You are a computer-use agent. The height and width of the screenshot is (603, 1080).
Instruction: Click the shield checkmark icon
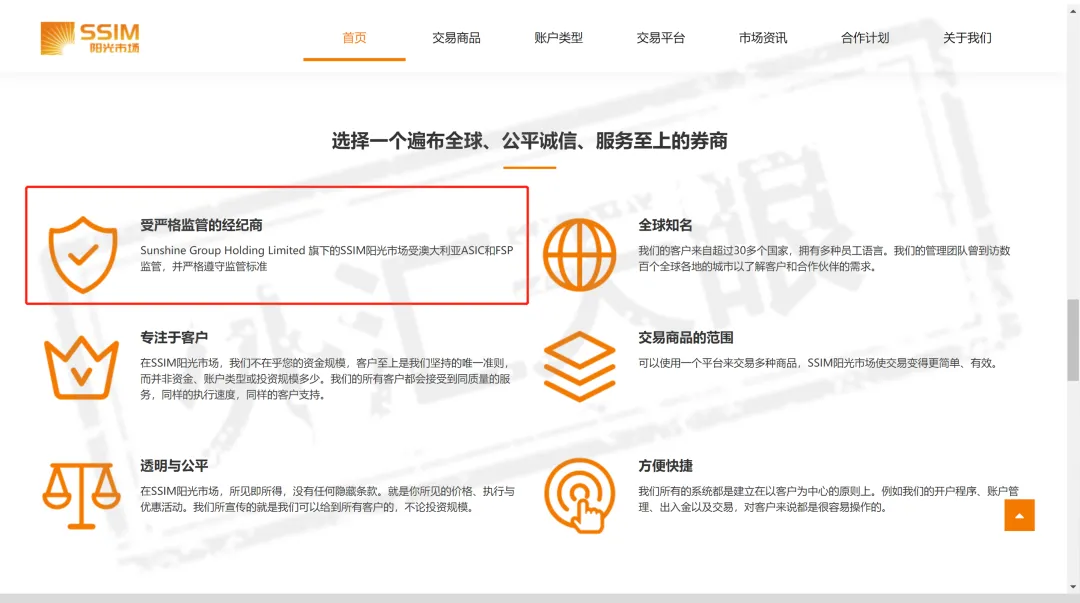pos(83,254)
